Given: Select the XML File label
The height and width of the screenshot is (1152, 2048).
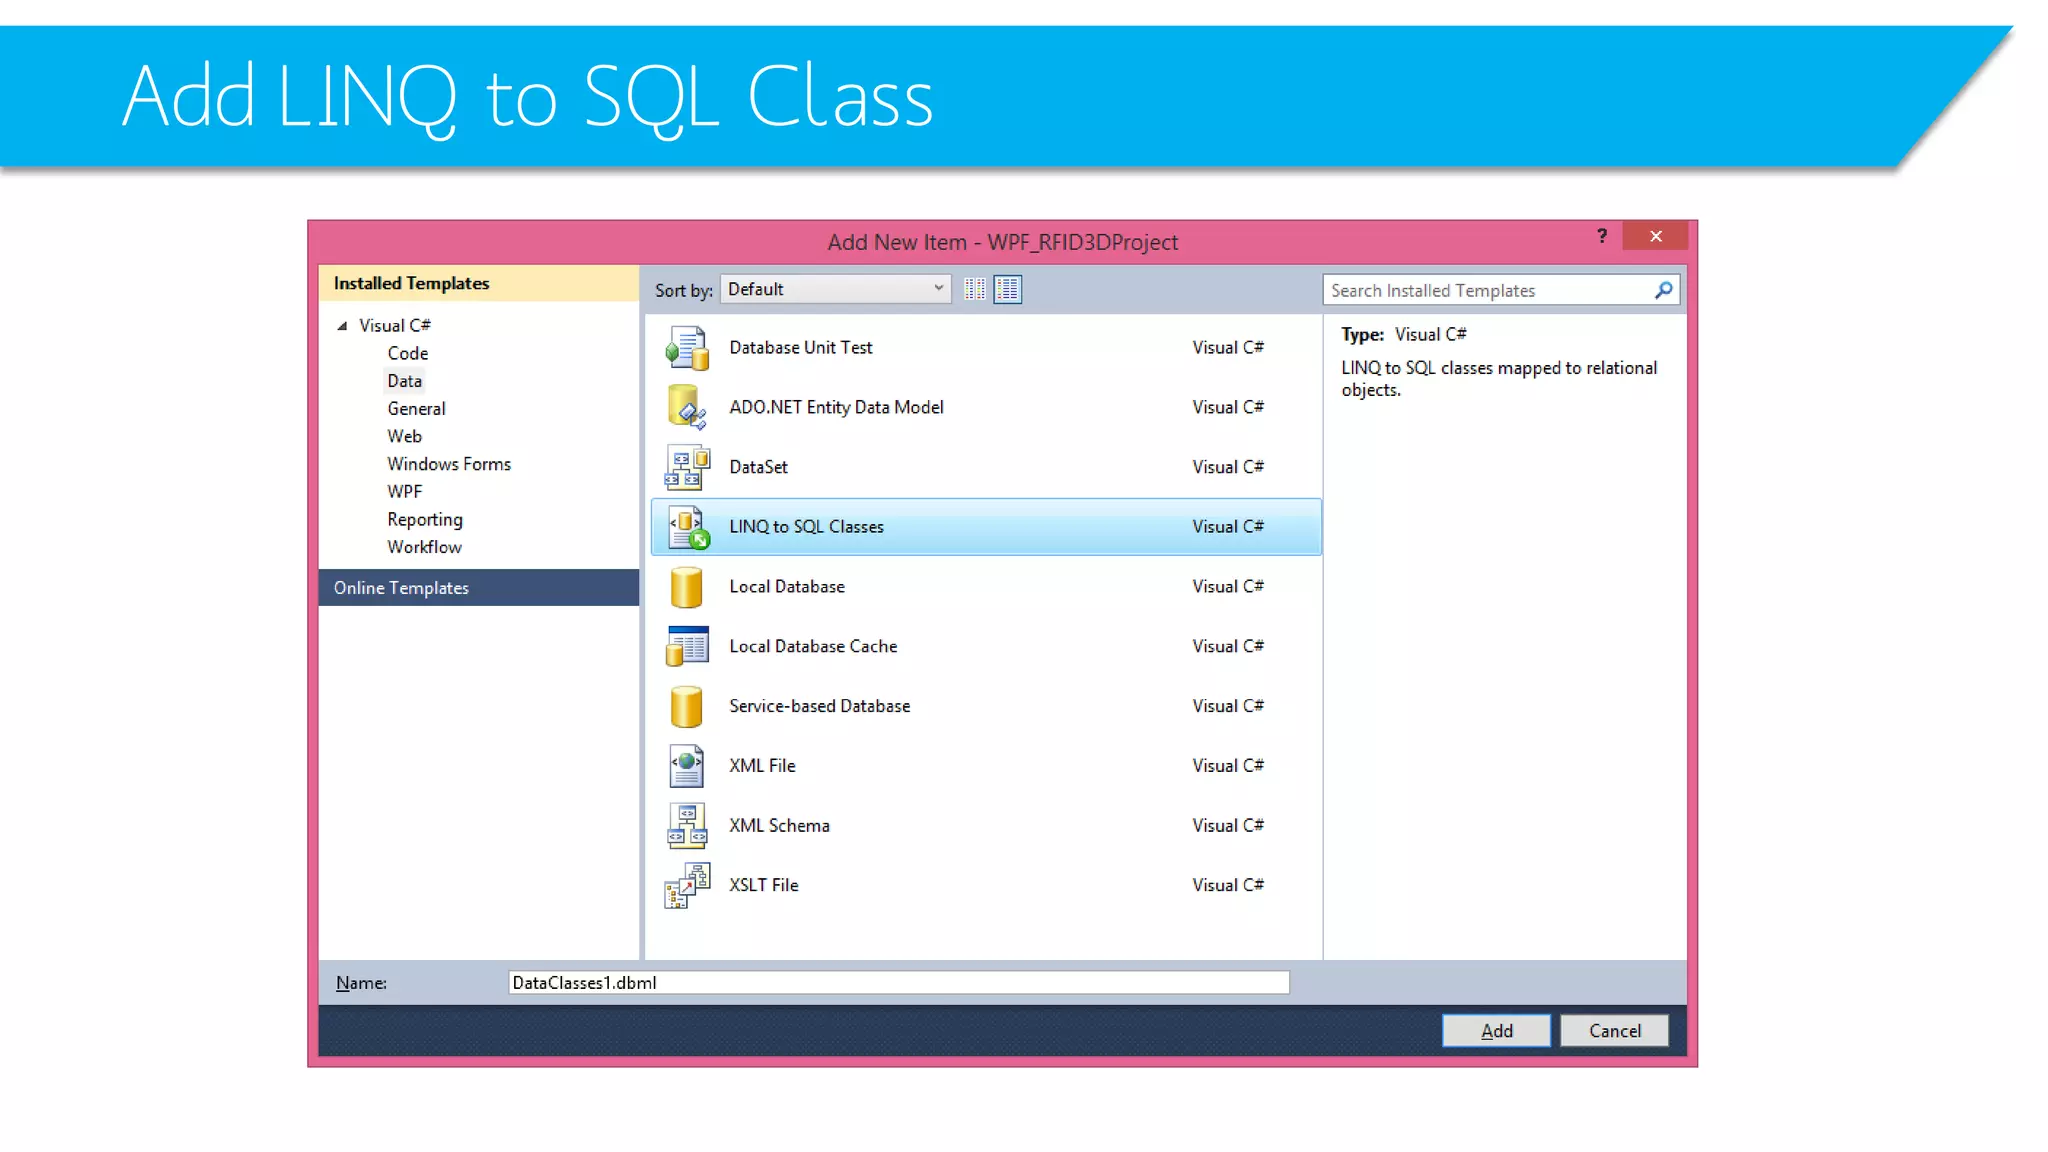Looking at the screenshot, I should [762, 766].
